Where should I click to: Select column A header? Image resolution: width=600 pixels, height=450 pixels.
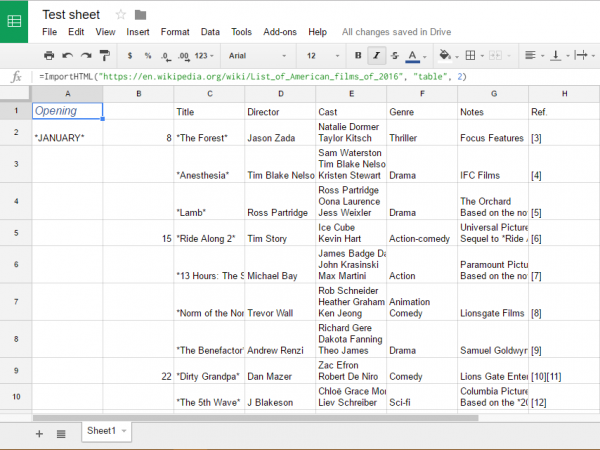tap(67, 94)
